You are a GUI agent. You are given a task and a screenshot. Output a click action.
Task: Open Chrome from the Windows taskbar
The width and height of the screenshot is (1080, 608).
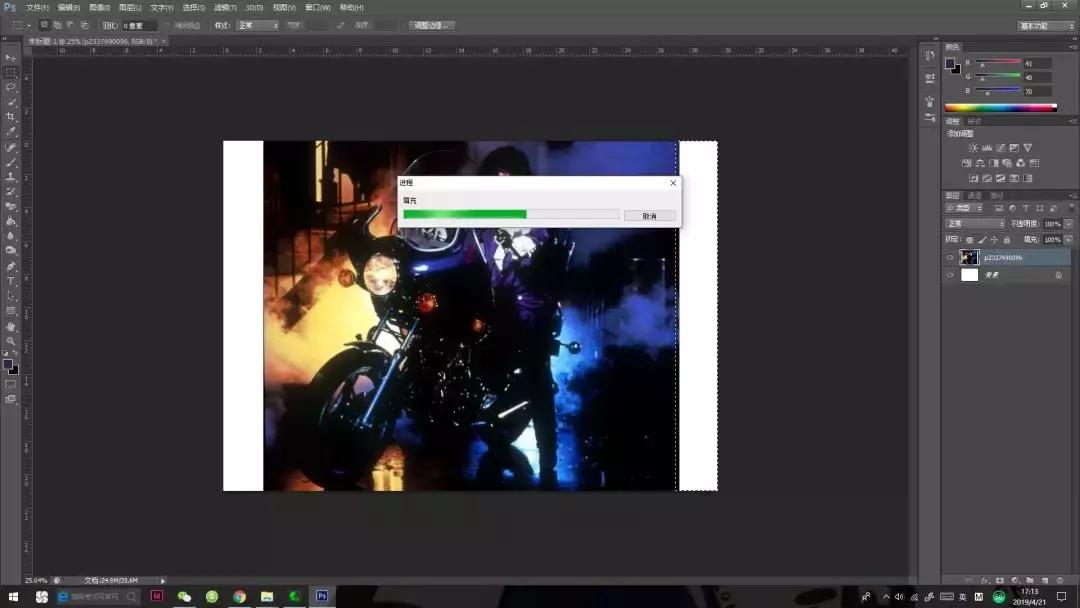239,596
